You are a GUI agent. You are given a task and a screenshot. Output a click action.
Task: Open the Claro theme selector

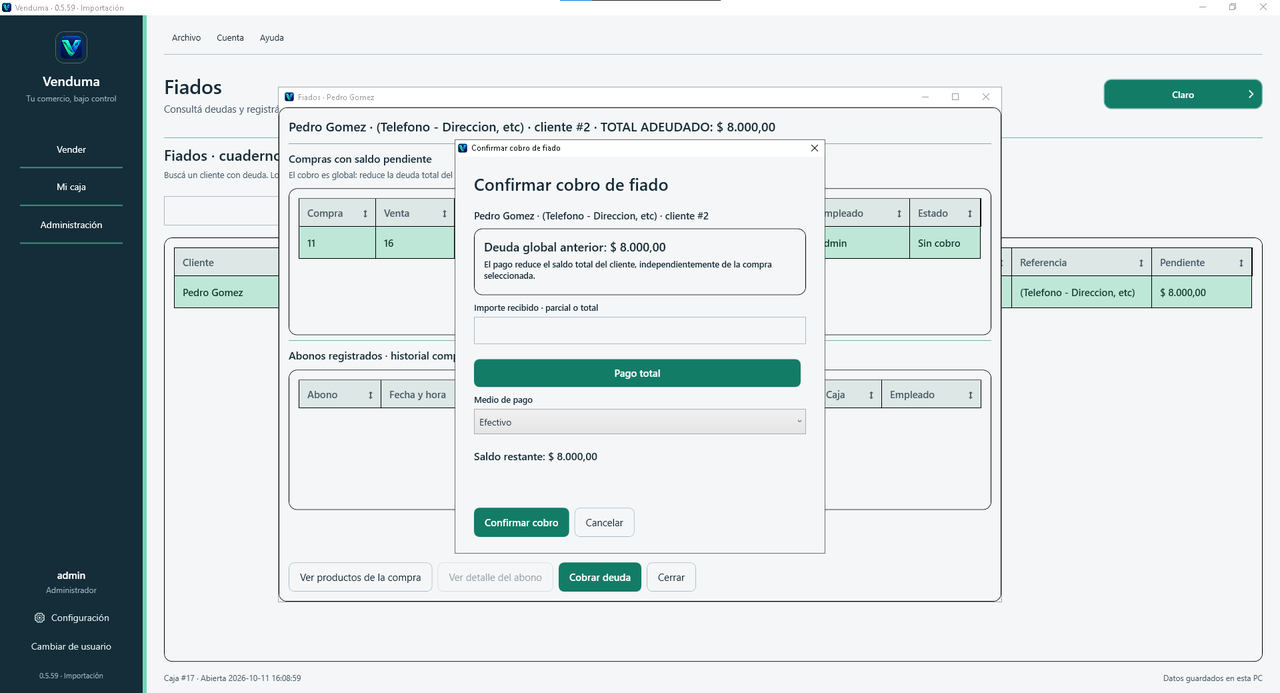1183,94
